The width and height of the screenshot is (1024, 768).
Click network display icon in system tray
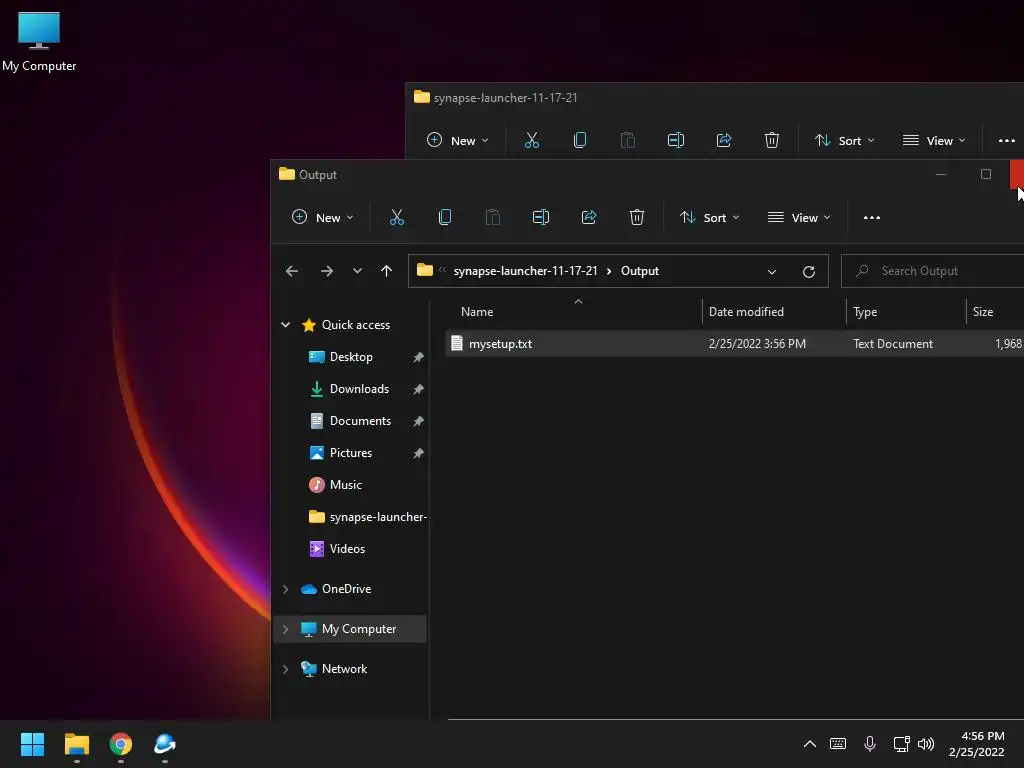(901, 744)
